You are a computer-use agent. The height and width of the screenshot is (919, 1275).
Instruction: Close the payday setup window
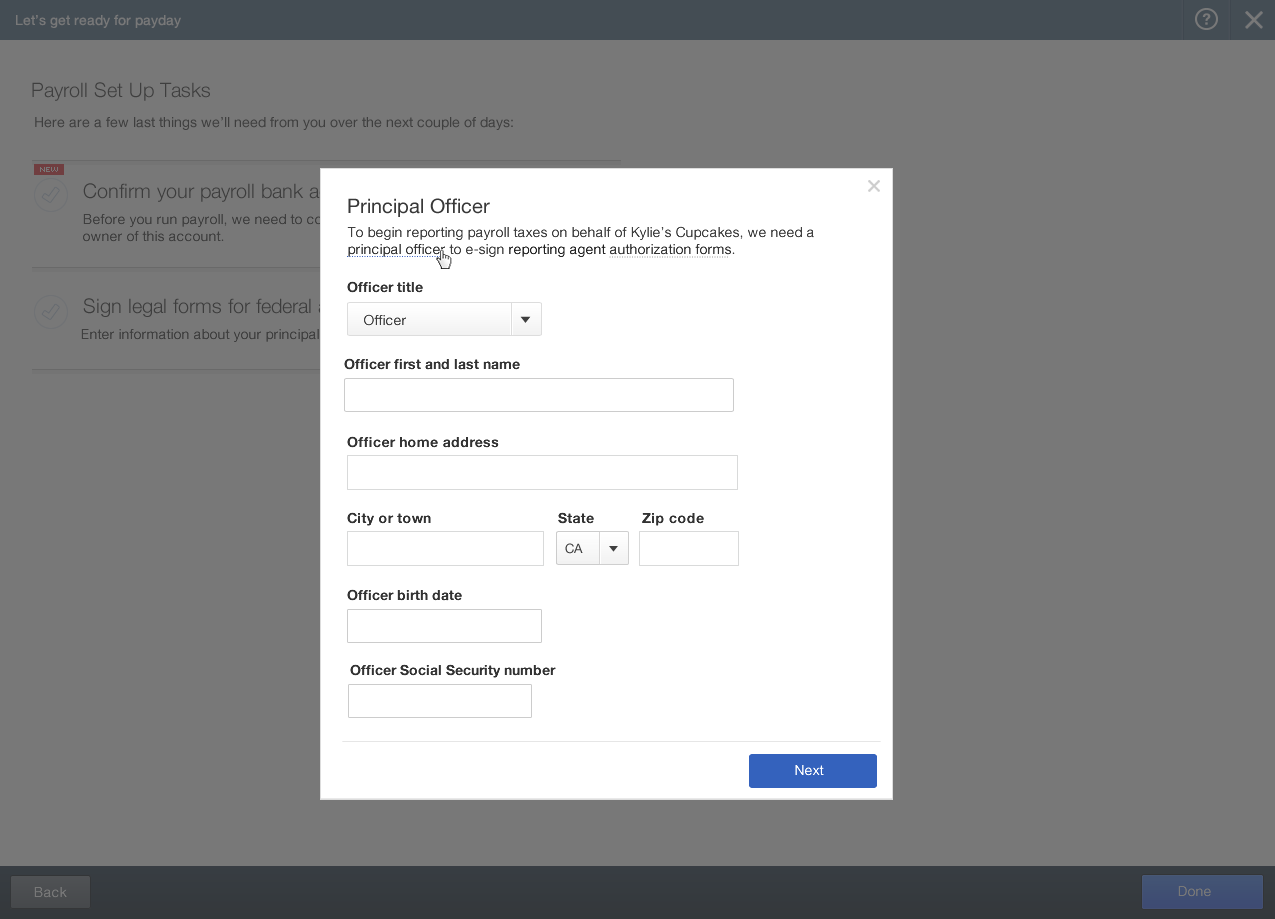click(x=1253, y=20)
